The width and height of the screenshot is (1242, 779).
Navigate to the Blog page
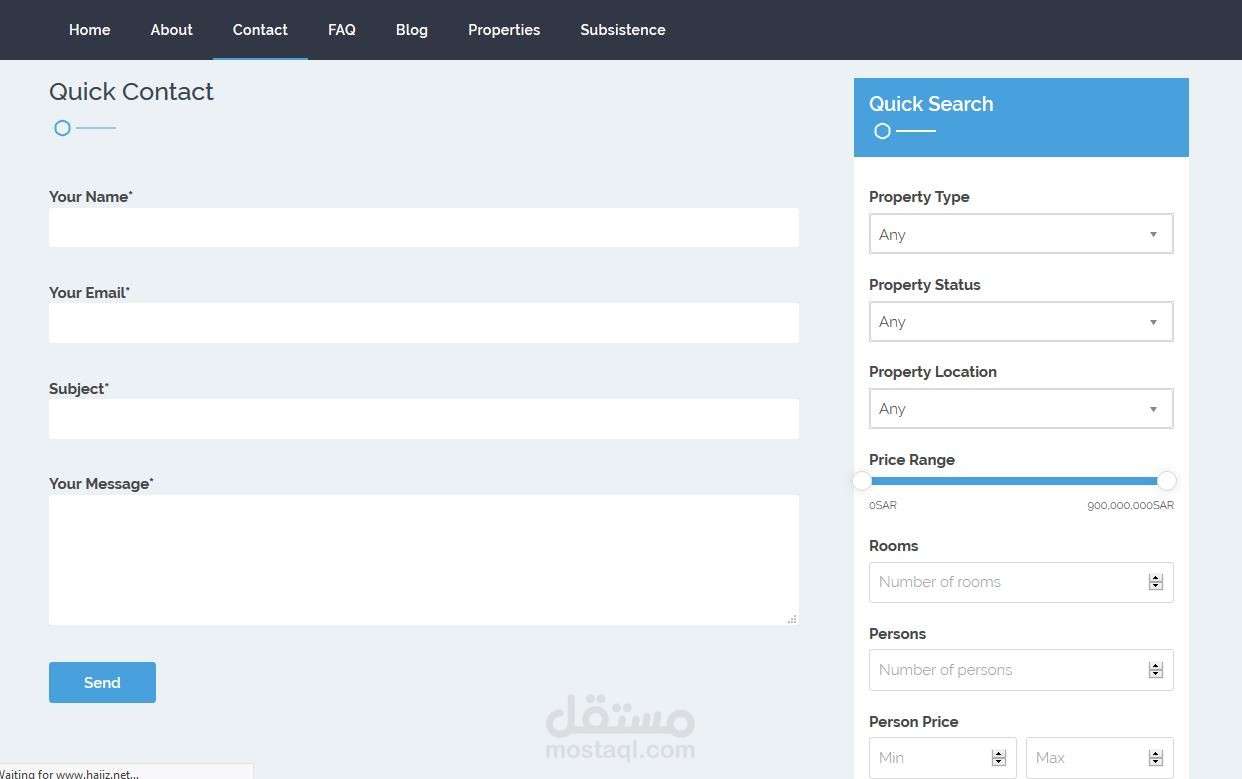412,30
